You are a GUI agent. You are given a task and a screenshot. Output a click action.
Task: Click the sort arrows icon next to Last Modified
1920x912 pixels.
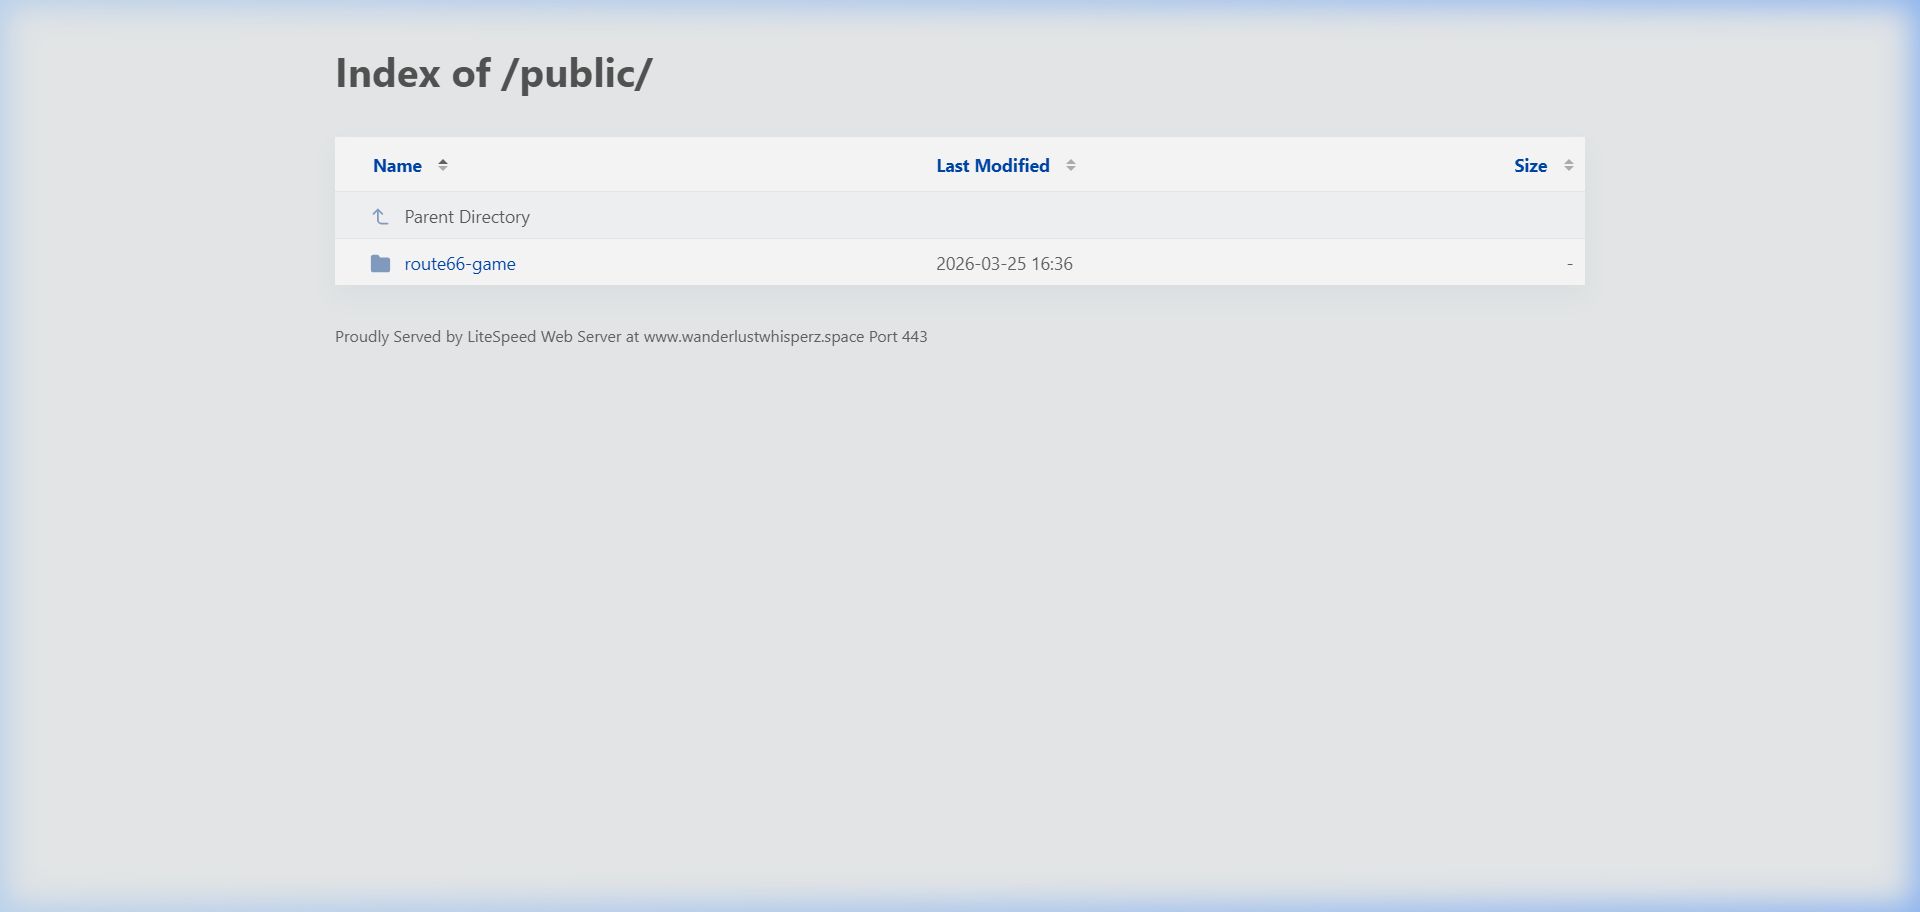(x=1070, y=165)
